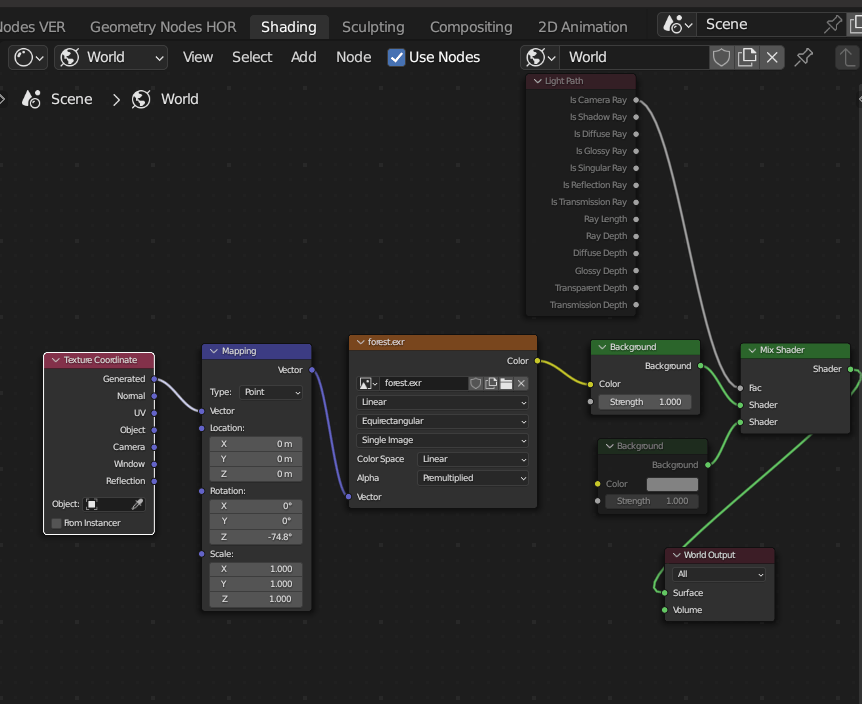Screen dimensions: 862x704
Task: Click the Generated output socket
Action: [x=154, y=379]
